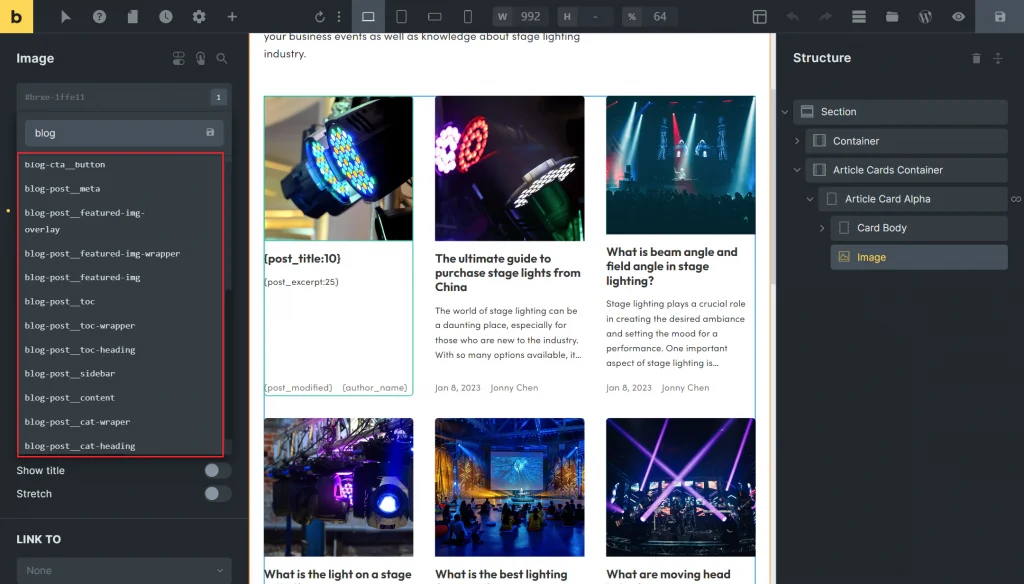Open the Link To dropdown
This screenshot has height=584, width=1024.
pos(124,570)
